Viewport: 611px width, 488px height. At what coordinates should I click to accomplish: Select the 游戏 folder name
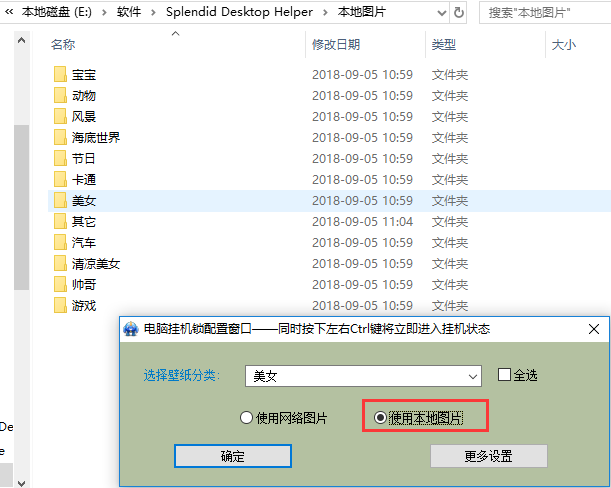click(x=84, y=306)
